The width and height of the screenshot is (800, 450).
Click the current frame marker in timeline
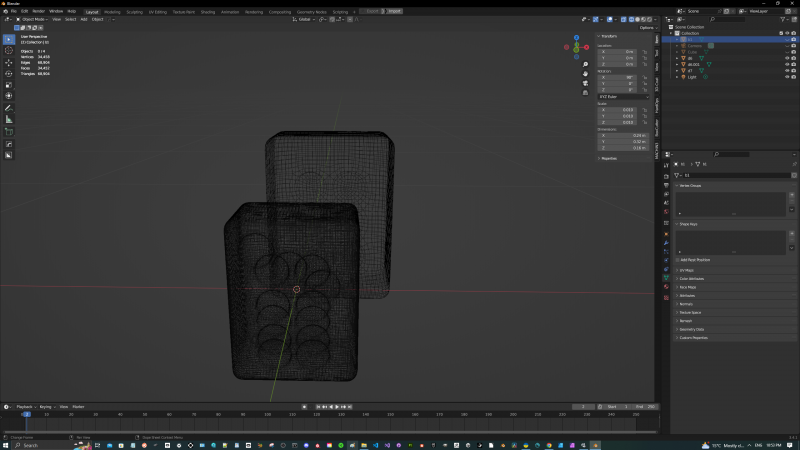coord(27,414)
